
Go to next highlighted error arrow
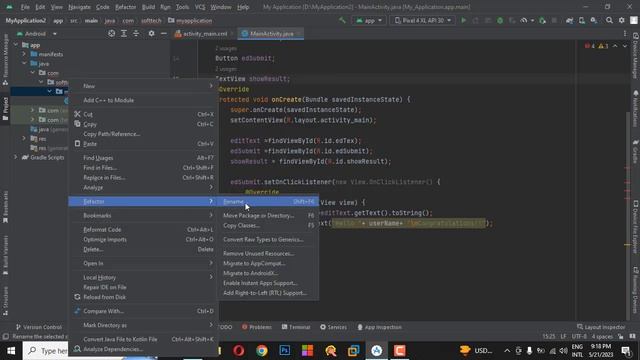coord(624,46)
